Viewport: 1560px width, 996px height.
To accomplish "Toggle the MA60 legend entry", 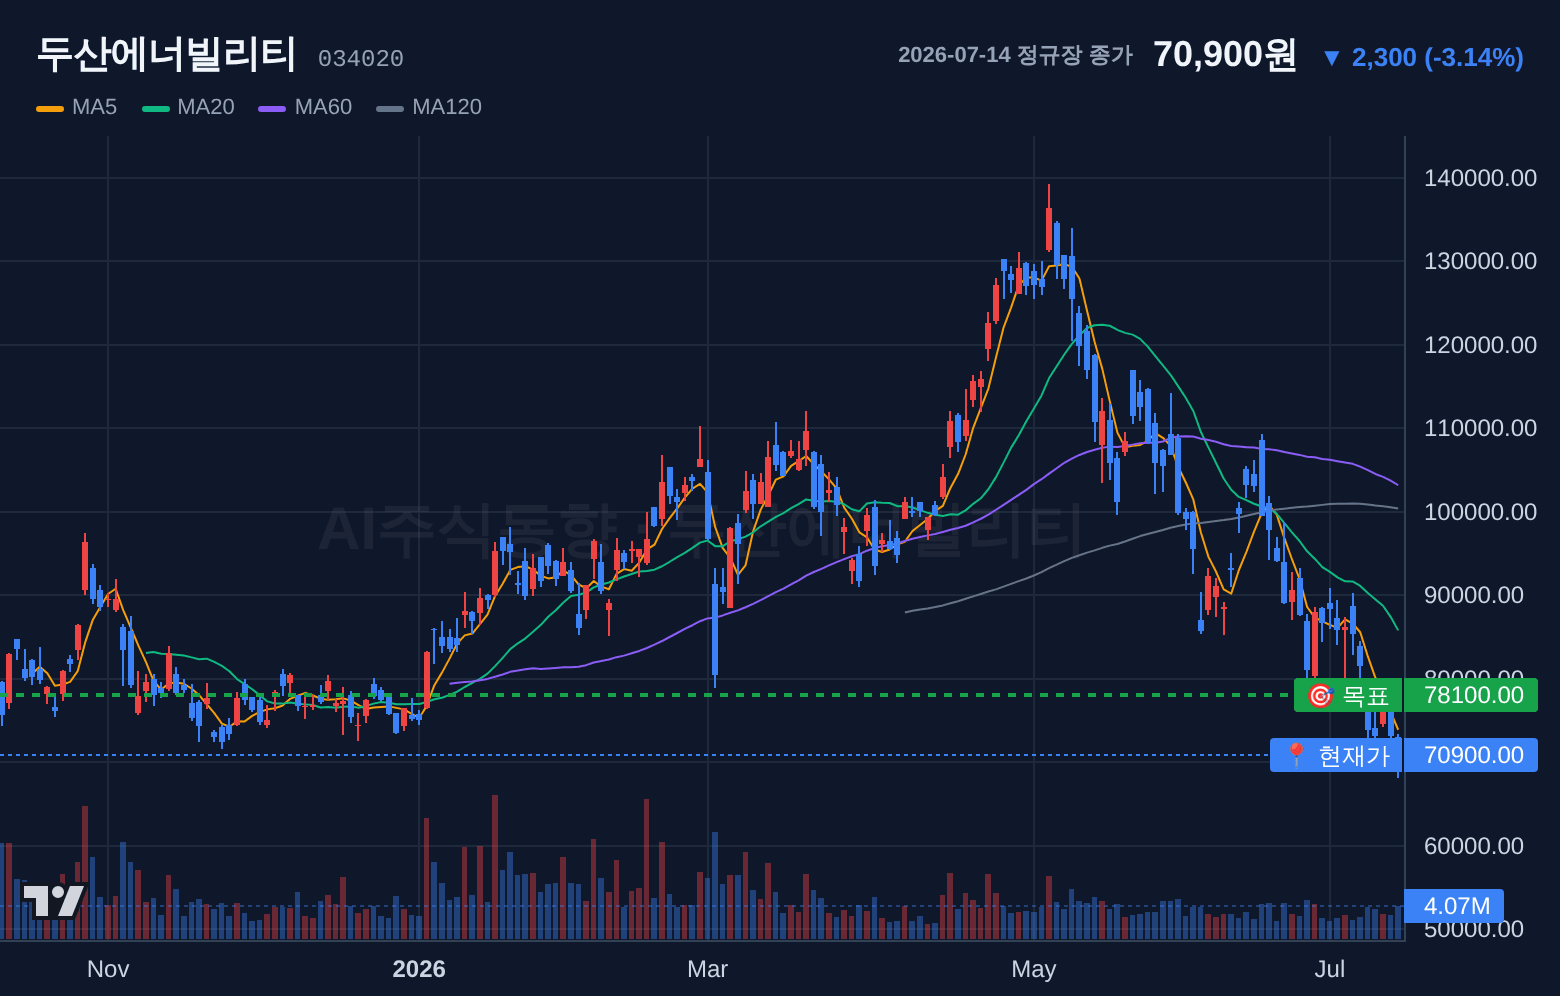I will click(x=305, y=107).
